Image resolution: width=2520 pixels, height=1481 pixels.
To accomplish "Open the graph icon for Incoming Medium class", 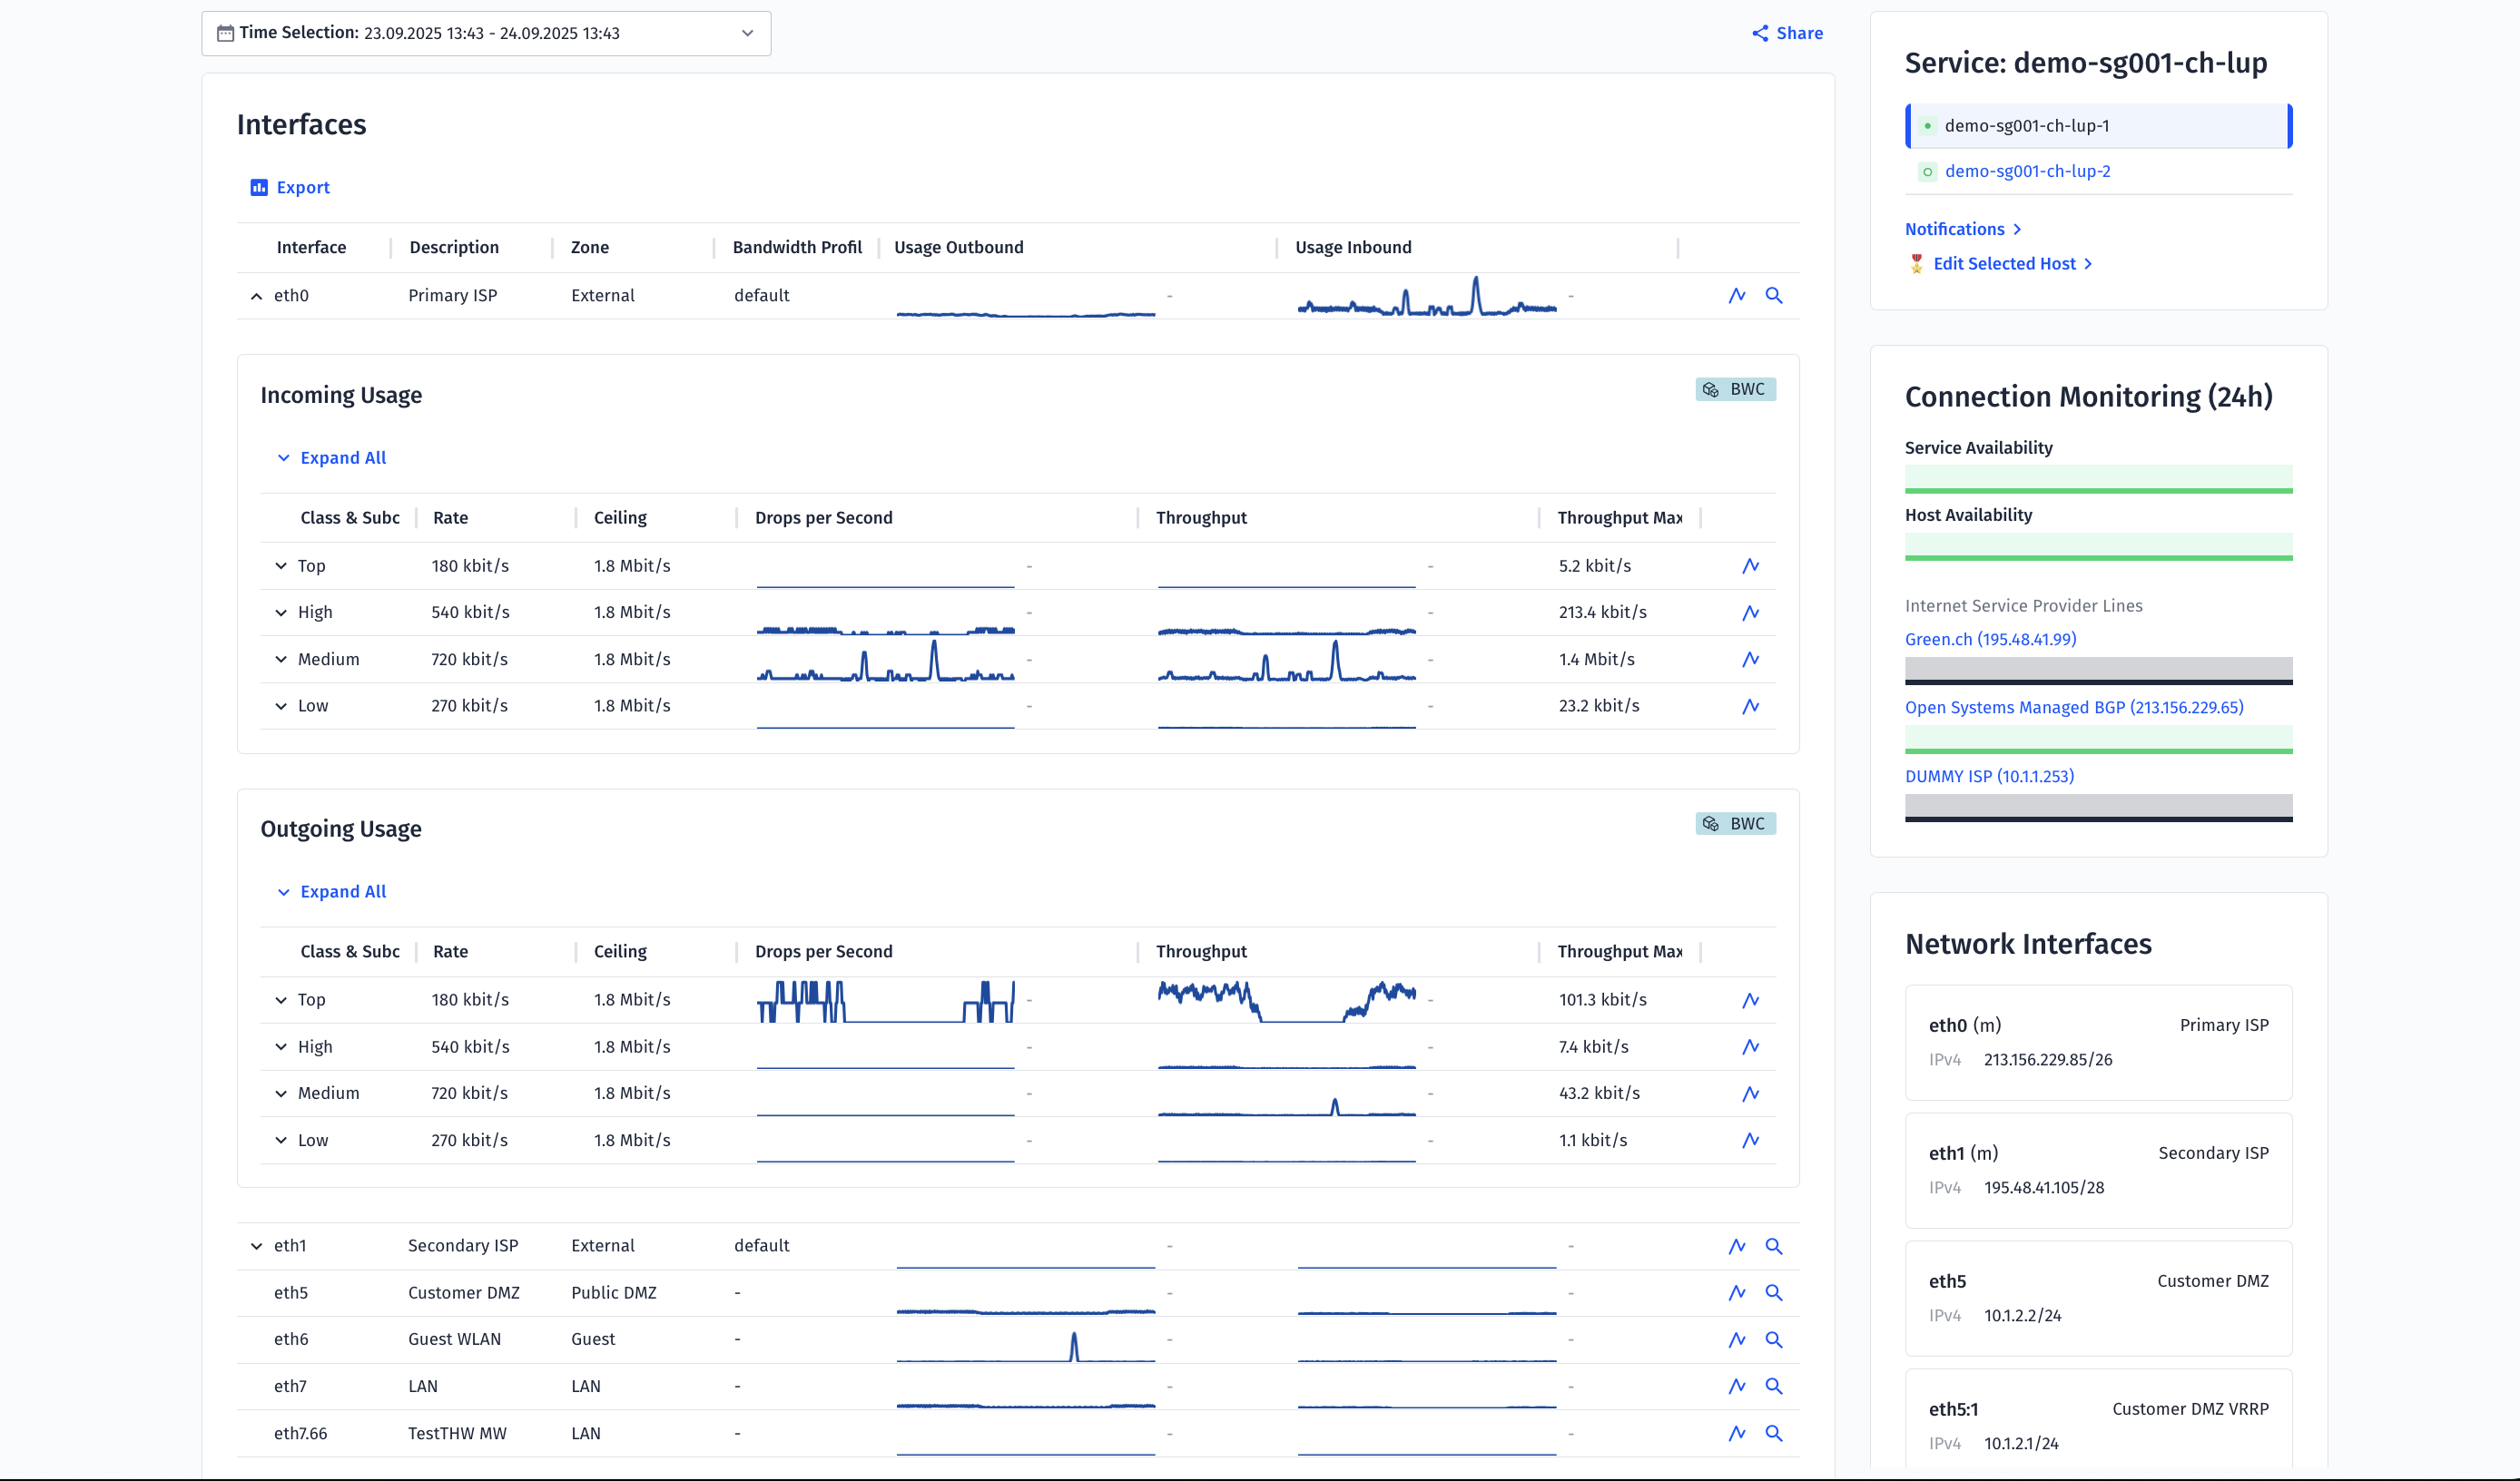I will click(x=1751, y=659).
